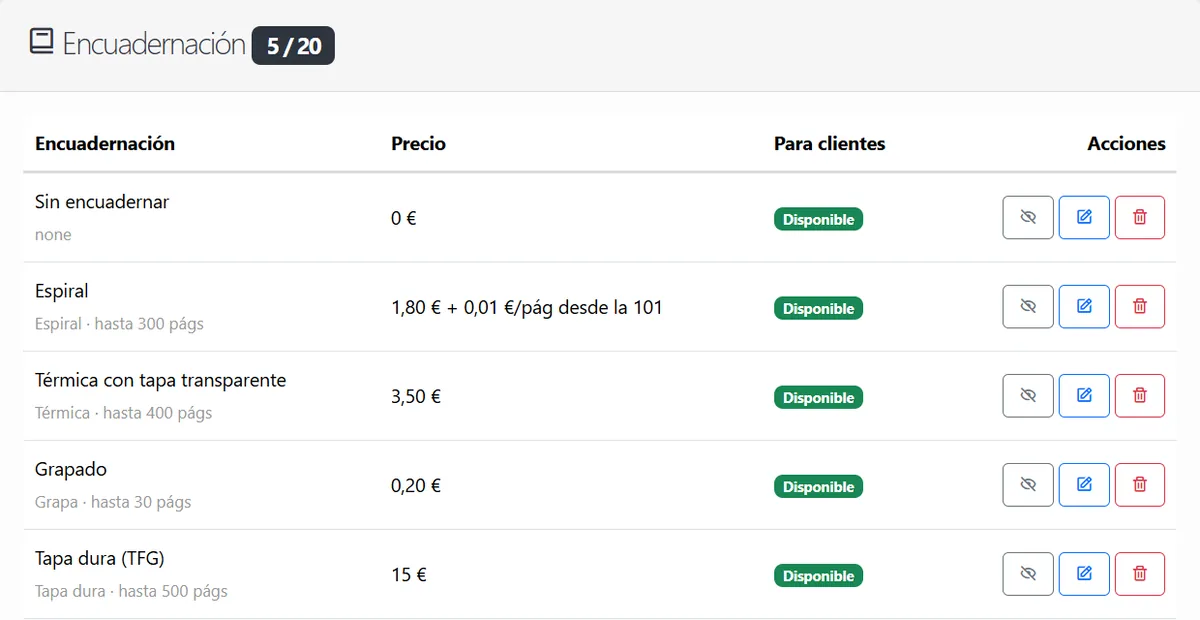This screenshot has width=1200, height=620.
Task: Hide Térmica con tapa transparente from clients
Action: [x=1028, y=396]
